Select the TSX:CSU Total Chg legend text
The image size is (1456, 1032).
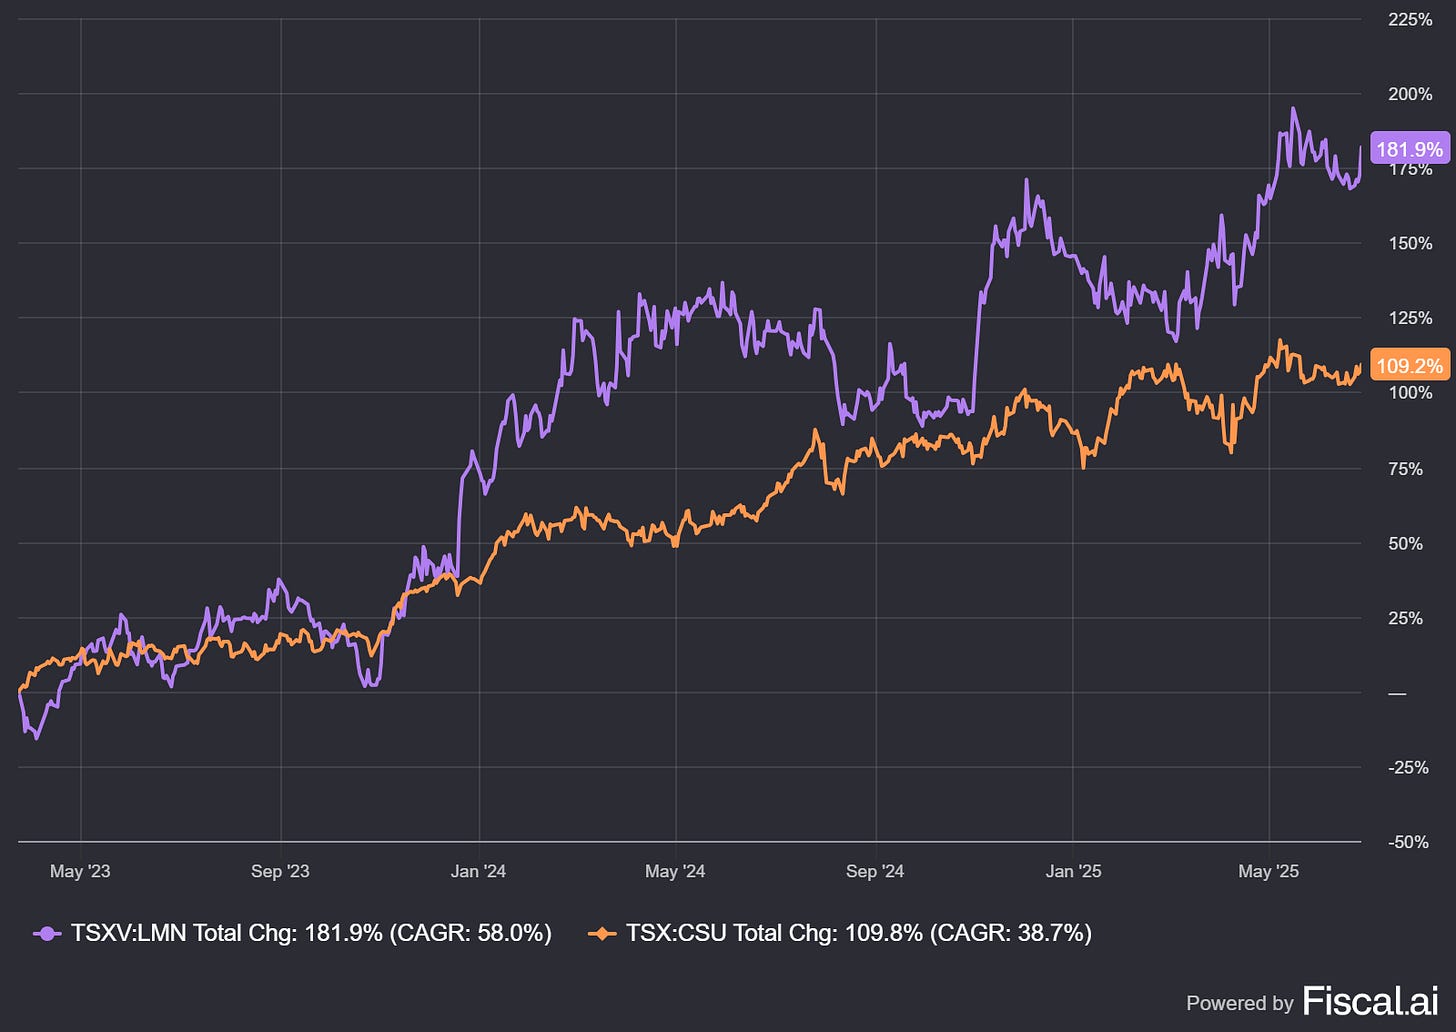coord(859,933)
